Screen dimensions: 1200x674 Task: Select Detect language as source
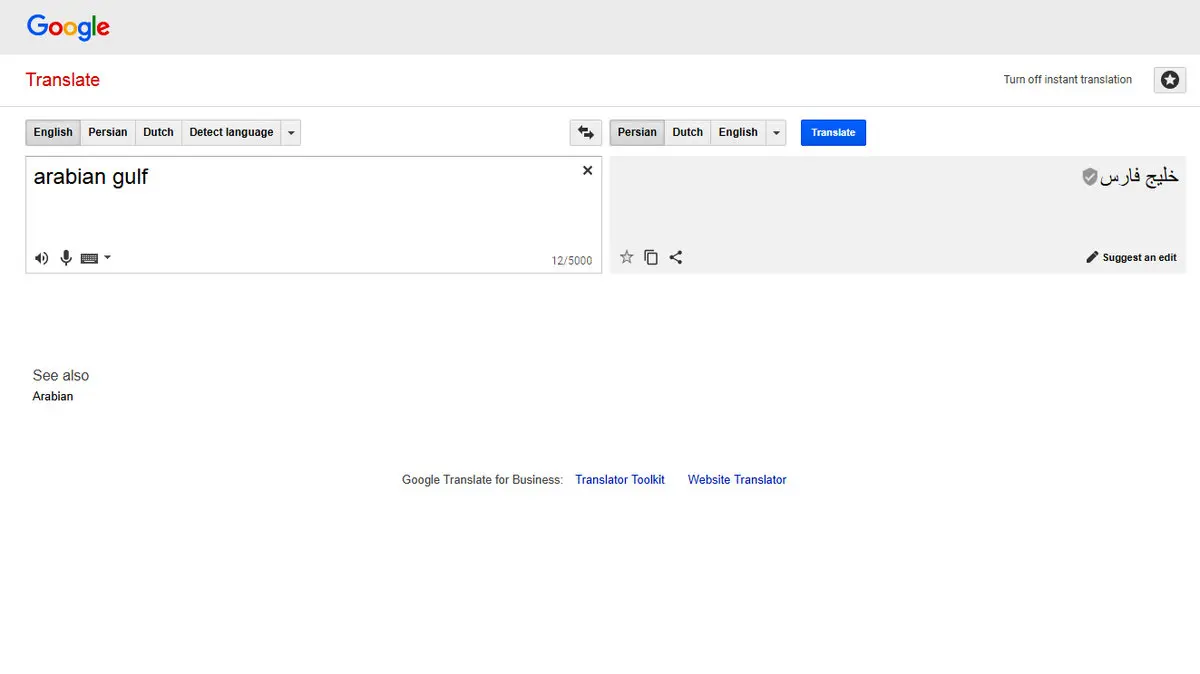(231, 132)
